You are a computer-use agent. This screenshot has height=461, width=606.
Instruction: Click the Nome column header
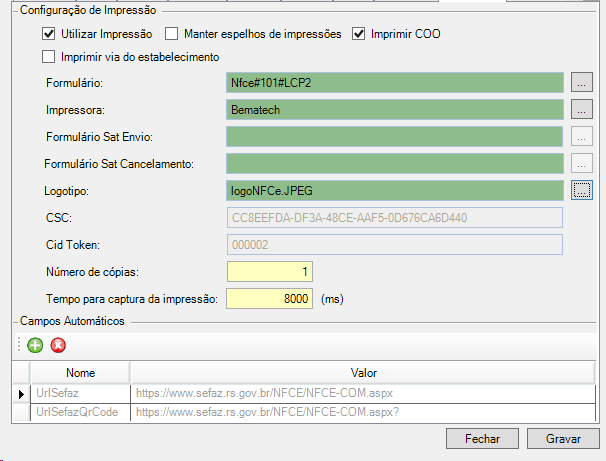(80, 373)
